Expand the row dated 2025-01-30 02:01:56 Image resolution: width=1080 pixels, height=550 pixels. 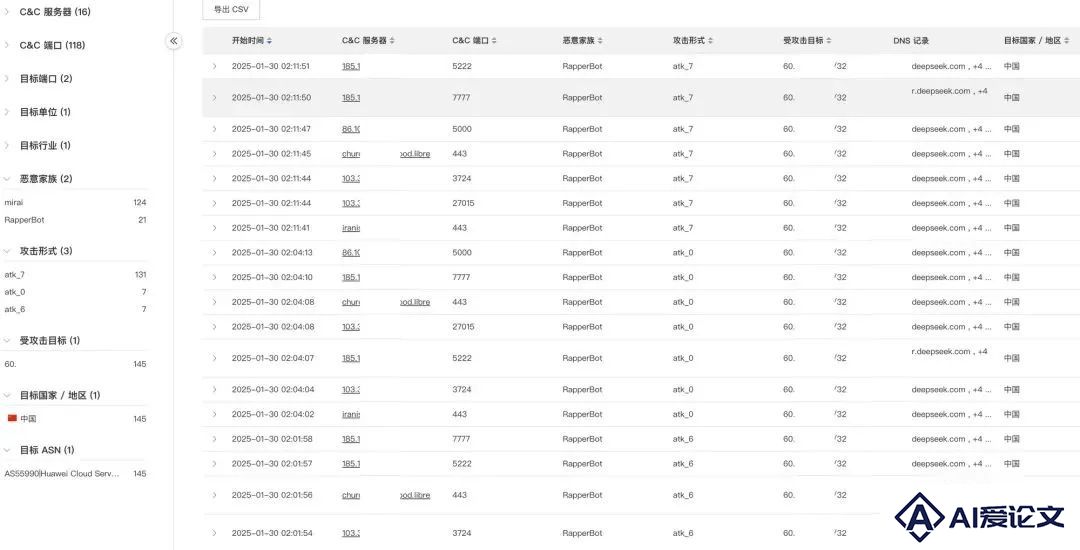(x=215, y=496)
